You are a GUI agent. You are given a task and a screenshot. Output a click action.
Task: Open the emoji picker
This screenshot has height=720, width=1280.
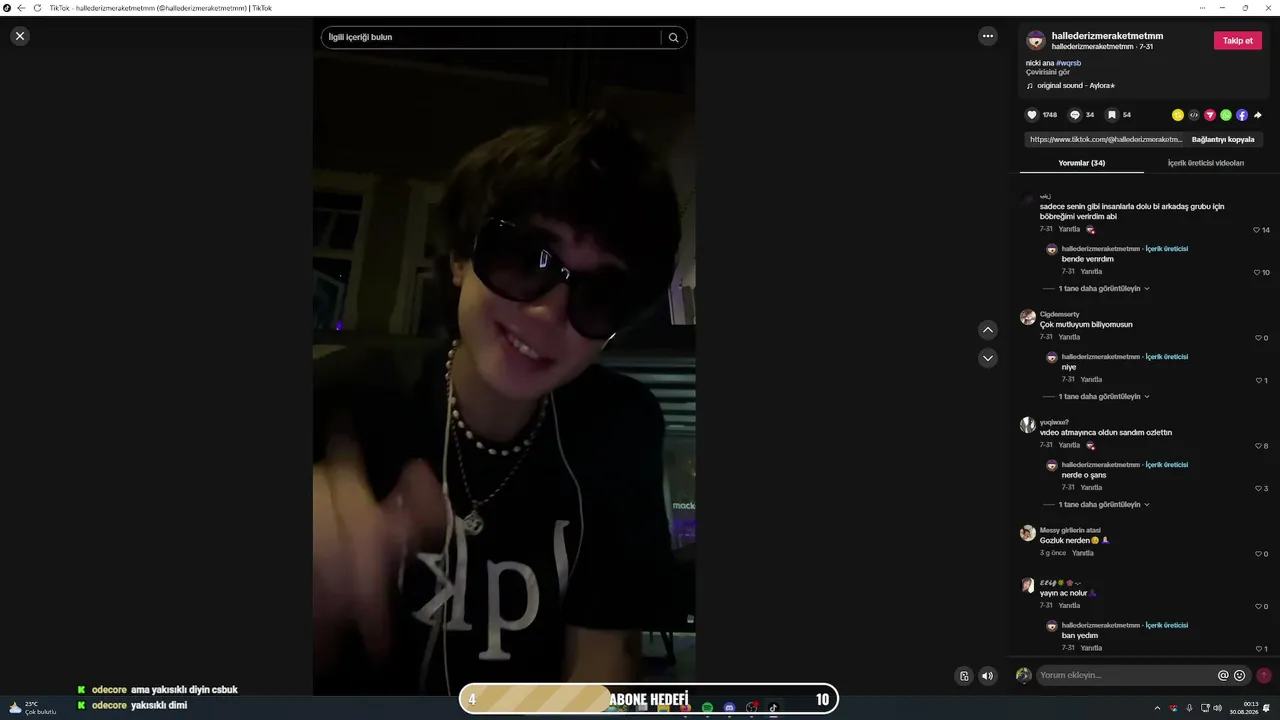coord(1240,676)
